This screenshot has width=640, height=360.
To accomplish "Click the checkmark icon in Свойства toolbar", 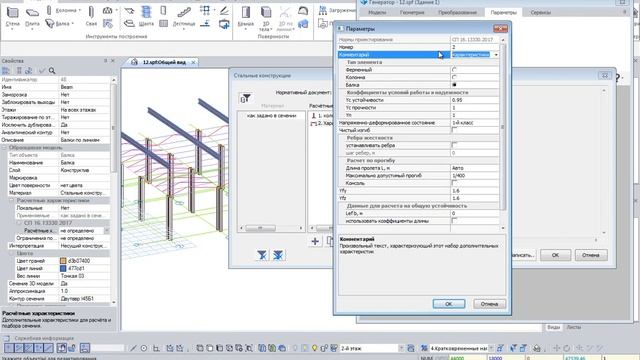I will [x=42, y=71].
